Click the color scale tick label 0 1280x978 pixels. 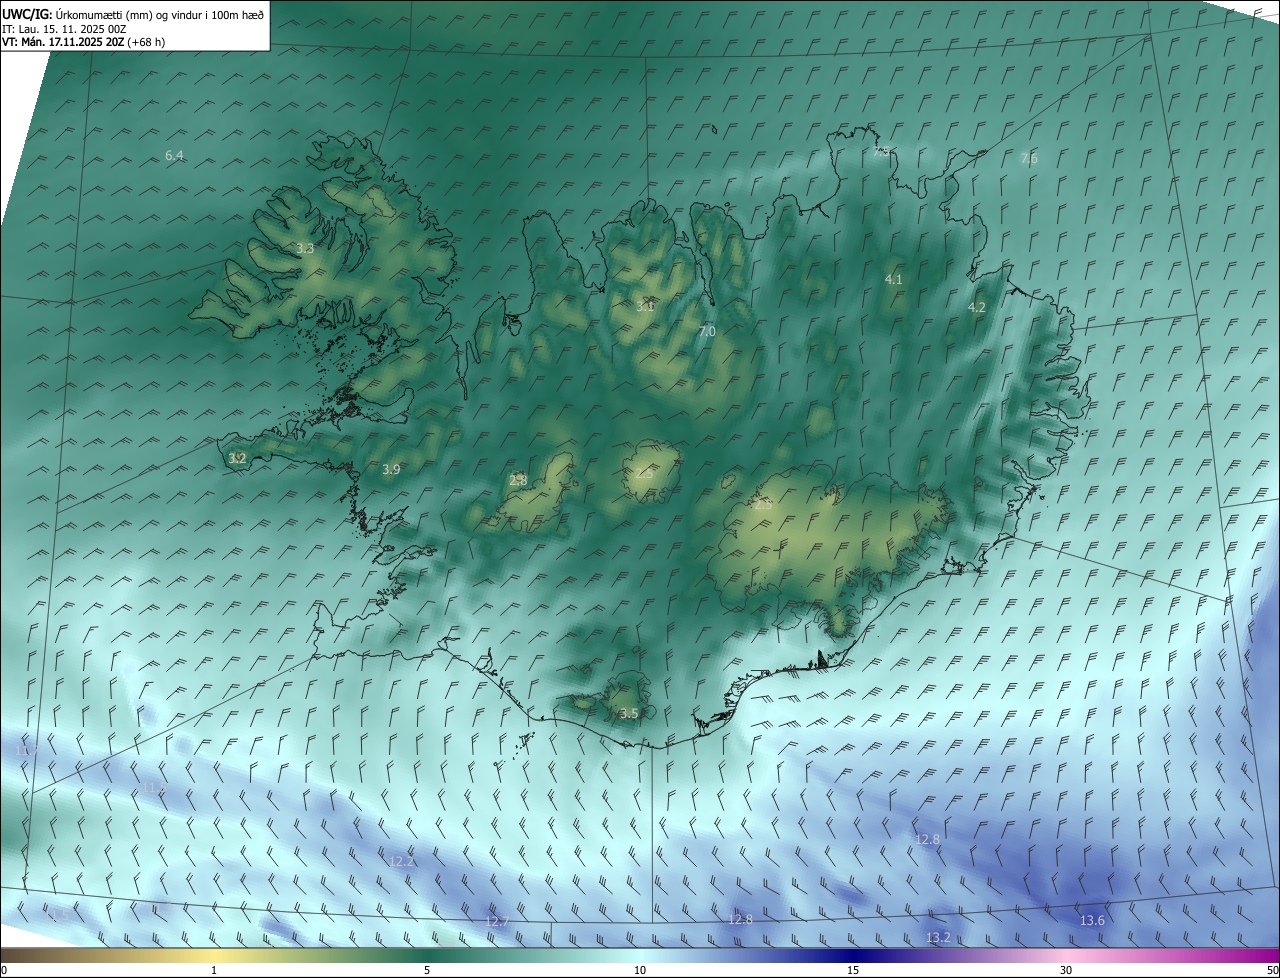tap(4, 970)
